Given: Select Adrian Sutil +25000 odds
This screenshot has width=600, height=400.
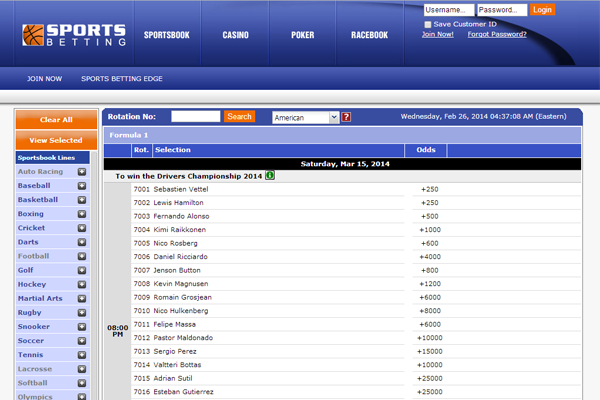Looking at the screenshot, I should [430, 379].
